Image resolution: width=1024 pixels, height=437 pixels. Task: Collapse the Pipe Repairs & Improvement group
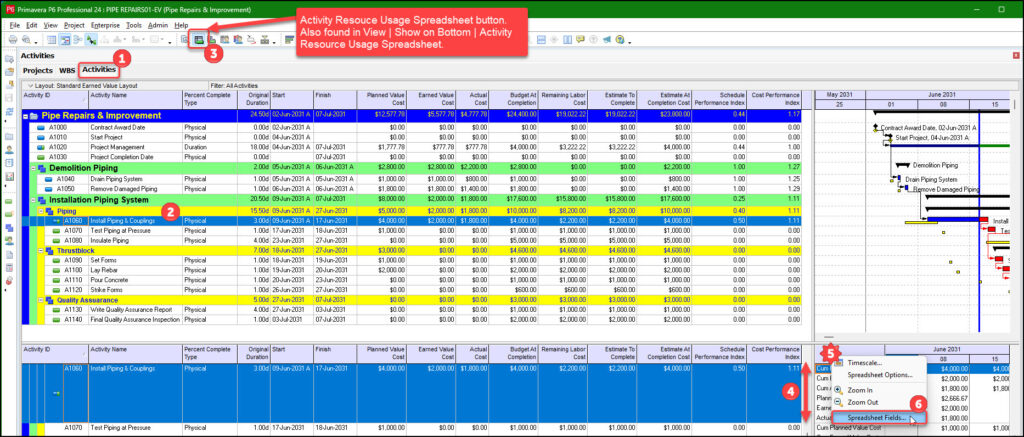point(25,116)
